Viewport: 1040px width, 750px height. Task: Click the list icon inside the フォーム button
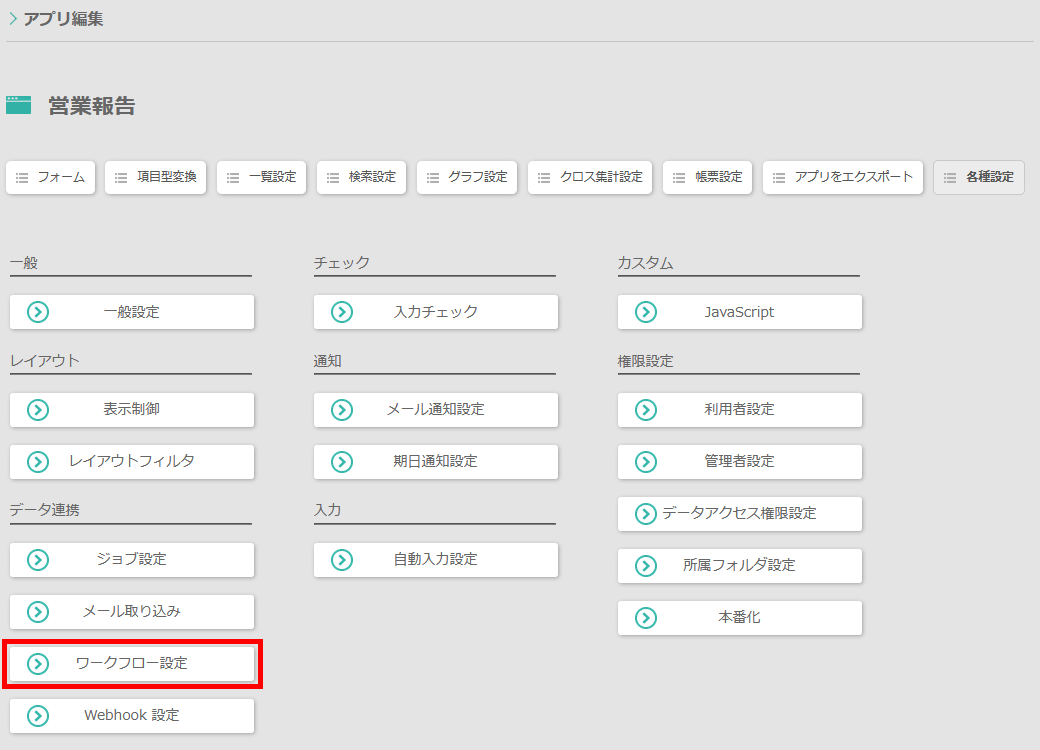coord(22,177)
